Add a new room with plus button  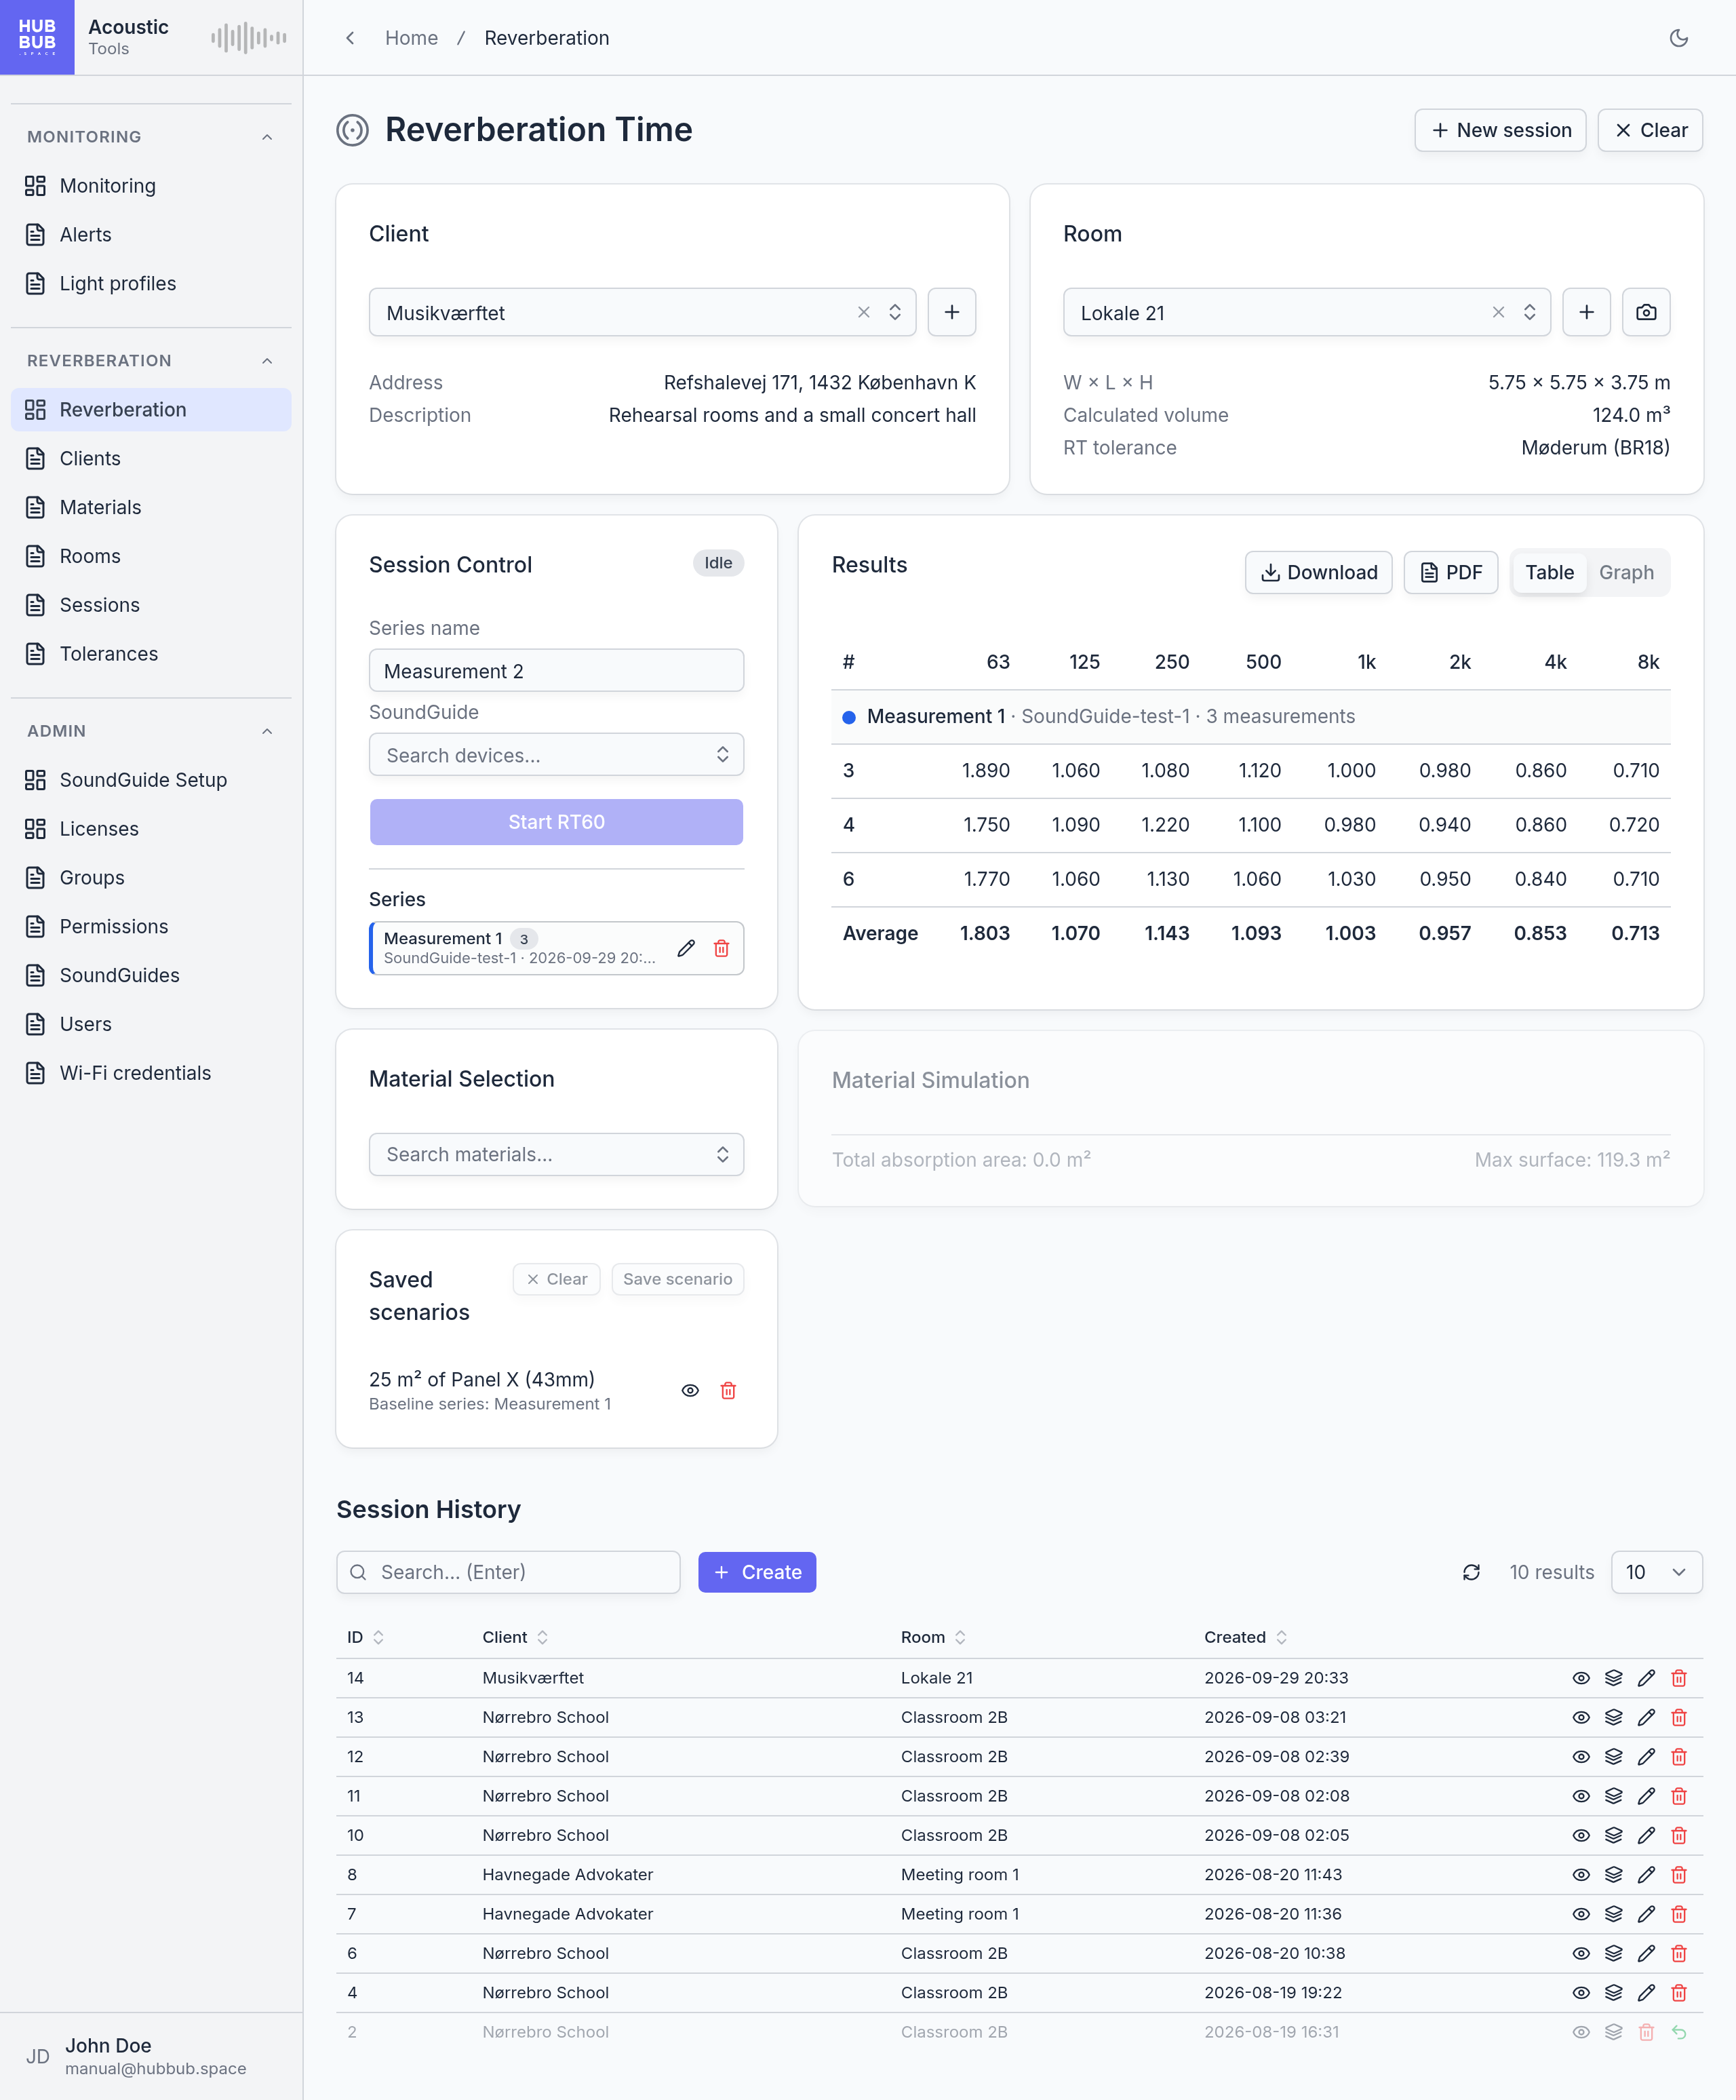1586,312
